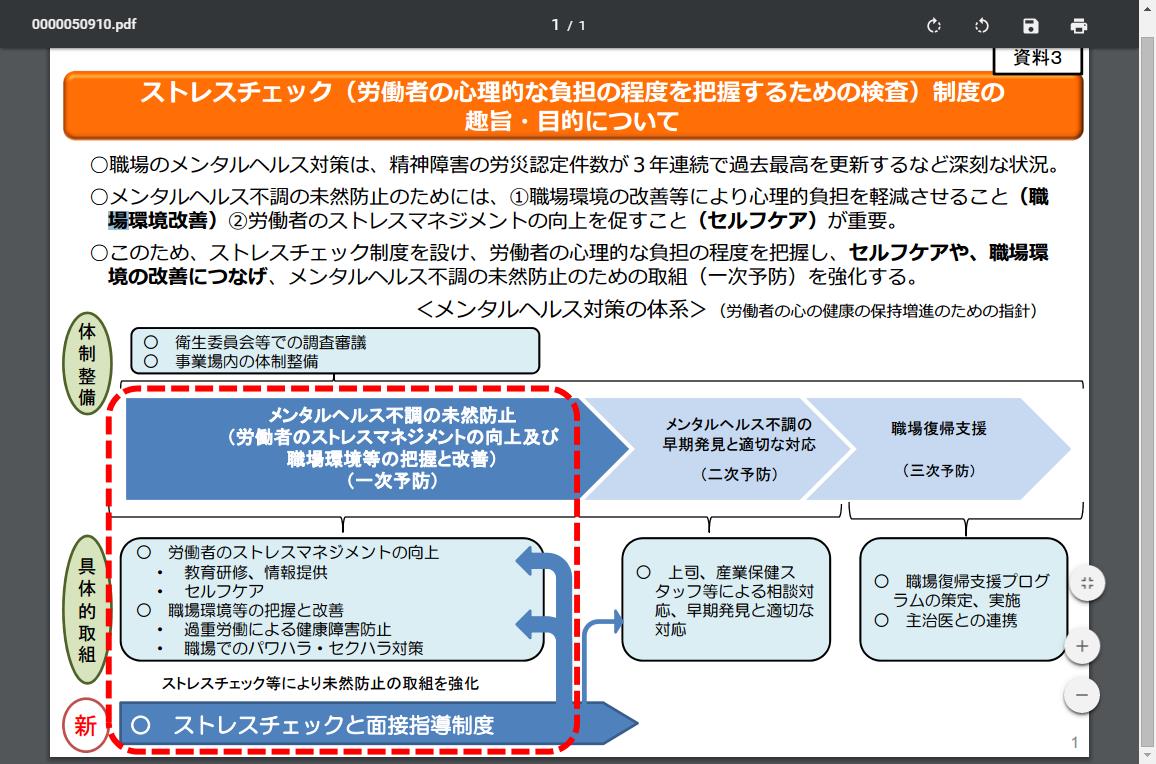Click the 資料3 label box
This screenshot has height=764, width=1156.
(x=1037, y=59)
